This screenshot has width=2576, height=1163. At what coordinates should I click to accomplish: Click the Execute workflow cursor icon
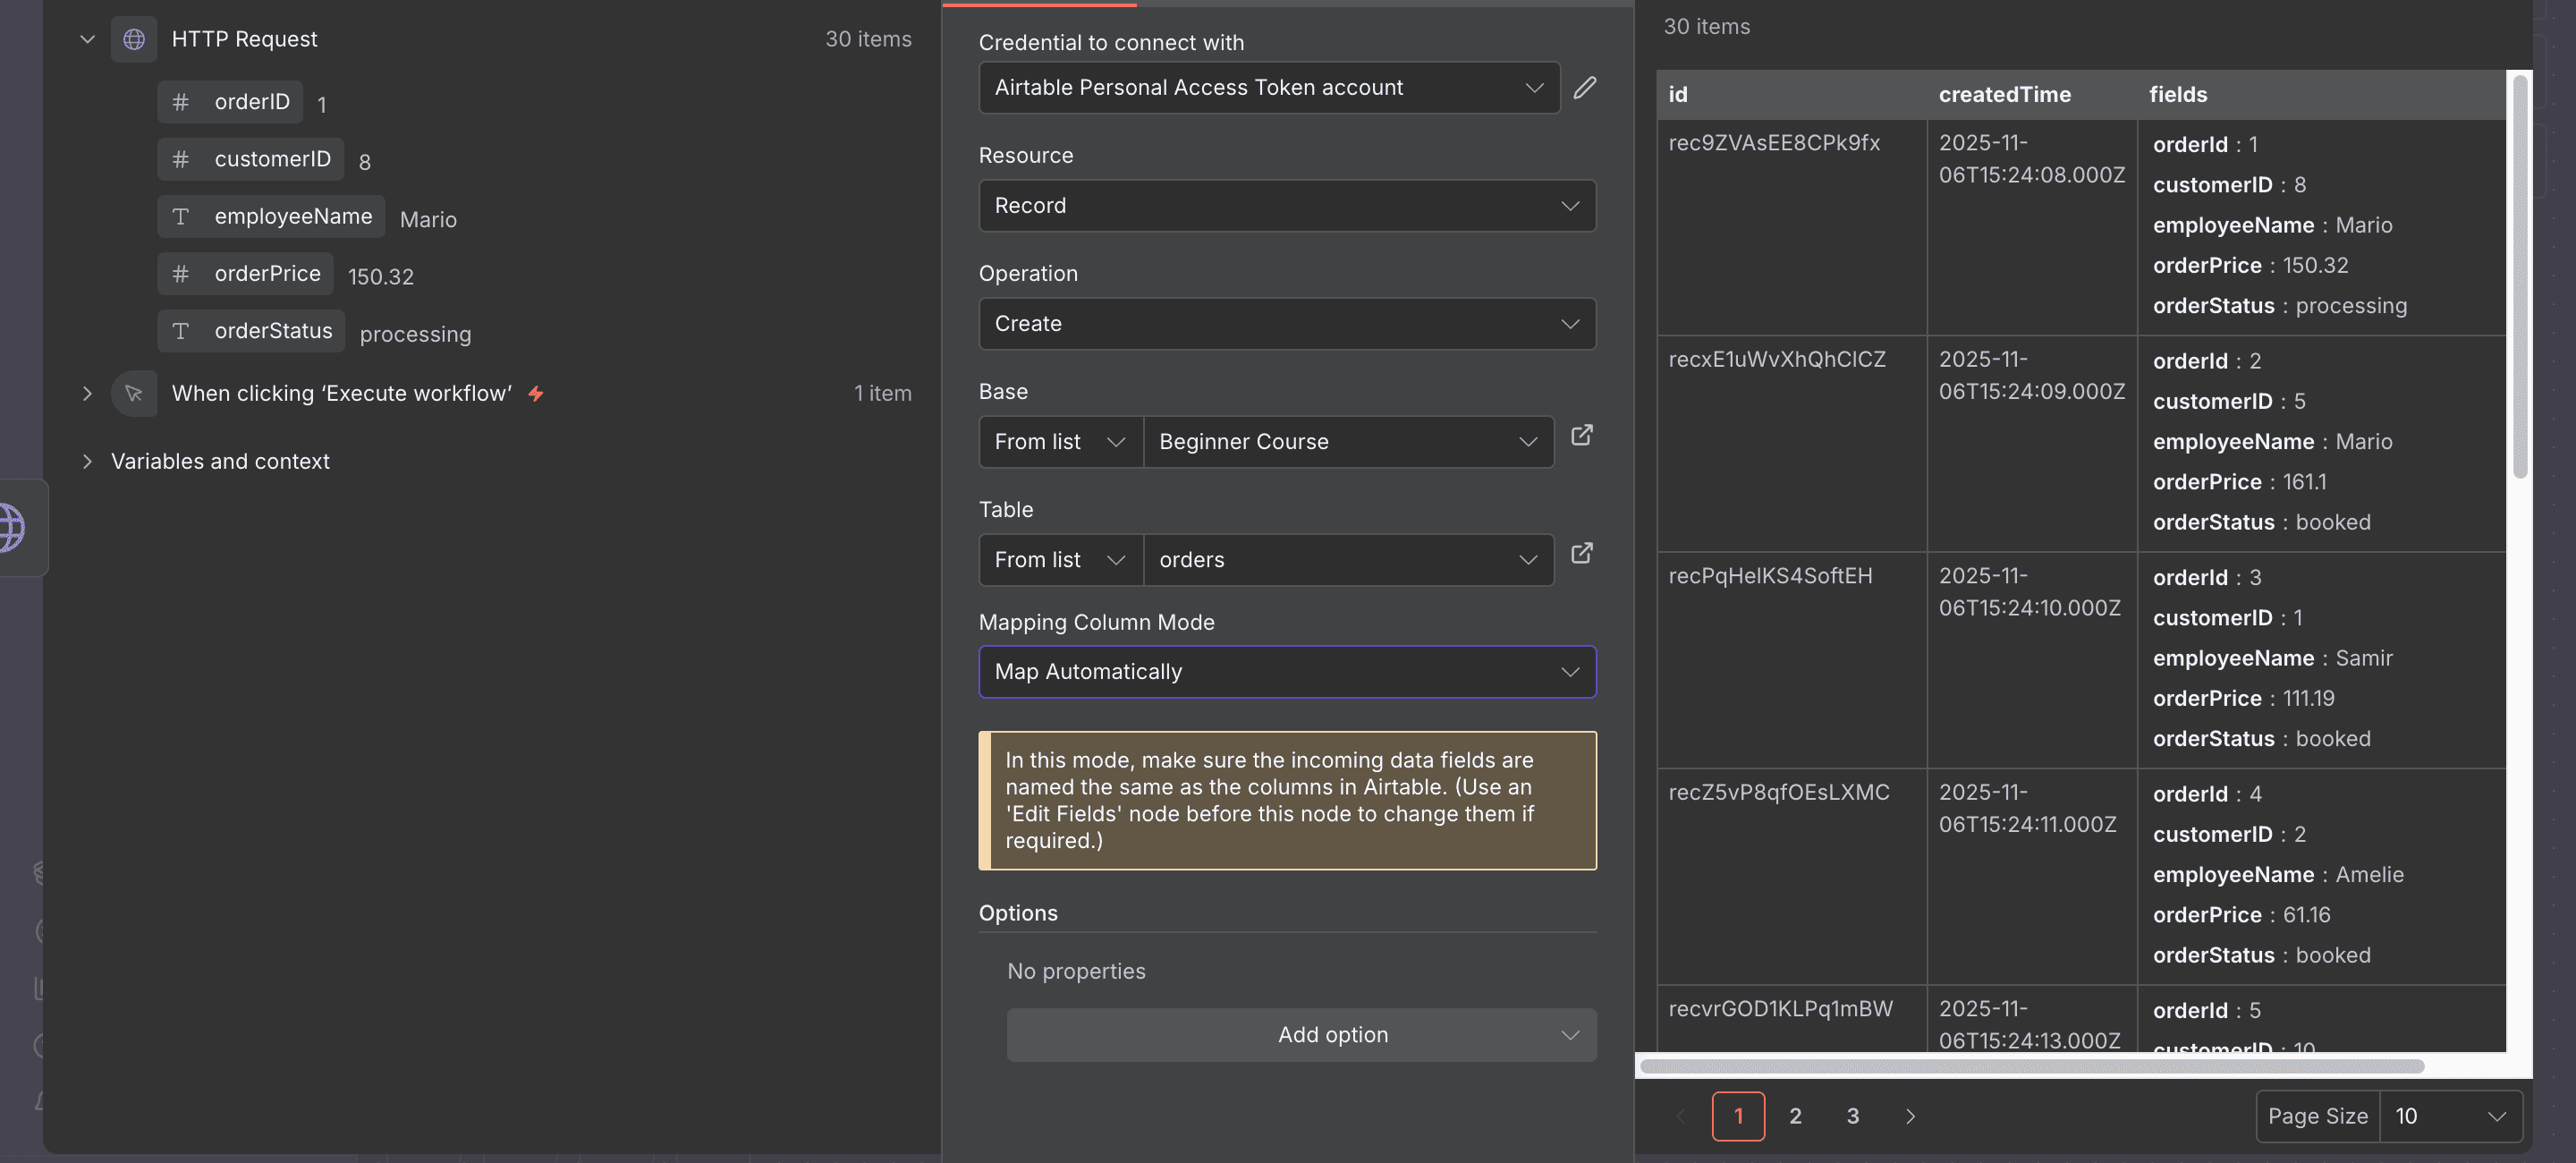(134, 393)
